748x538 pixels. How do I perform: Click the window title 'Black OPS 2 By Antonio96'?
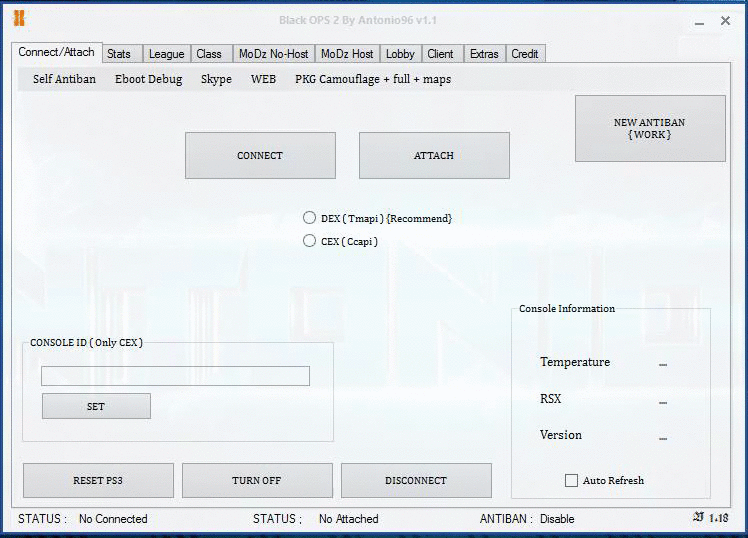point(358,20)
